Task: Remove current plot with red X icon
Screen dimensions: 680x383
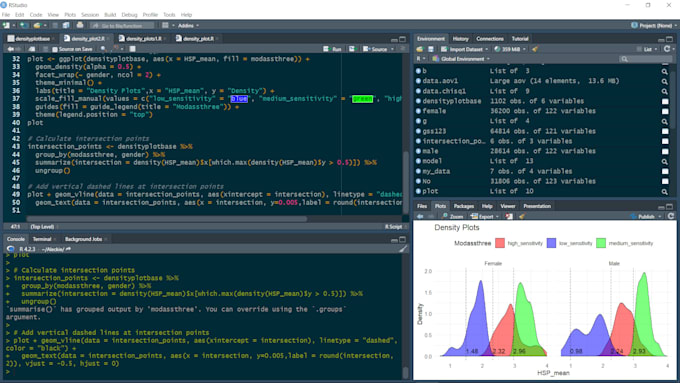Action: tap(509, 216)
